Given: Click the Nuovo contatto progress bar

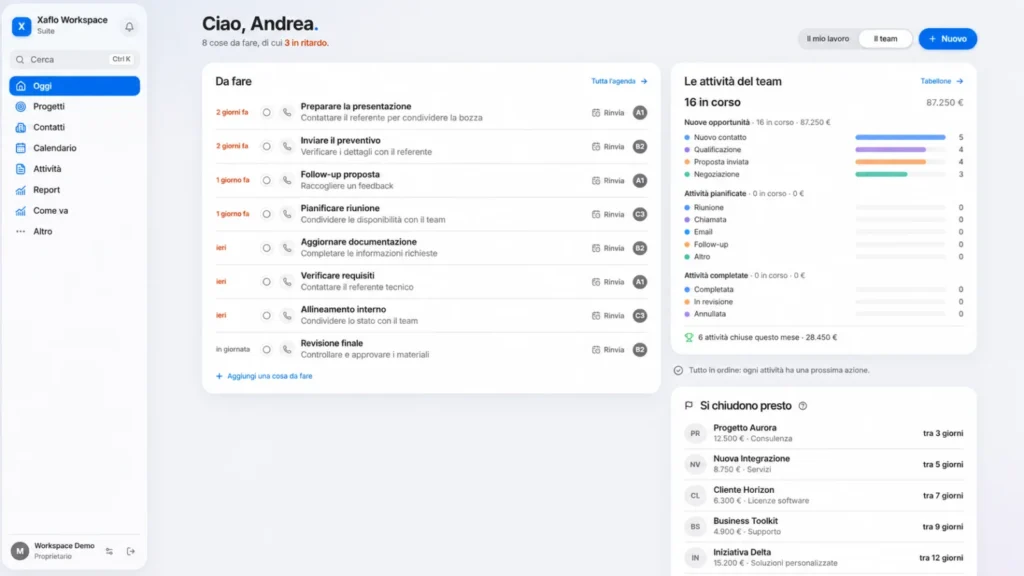Looking at the screenshot, I should click(900, 137).
